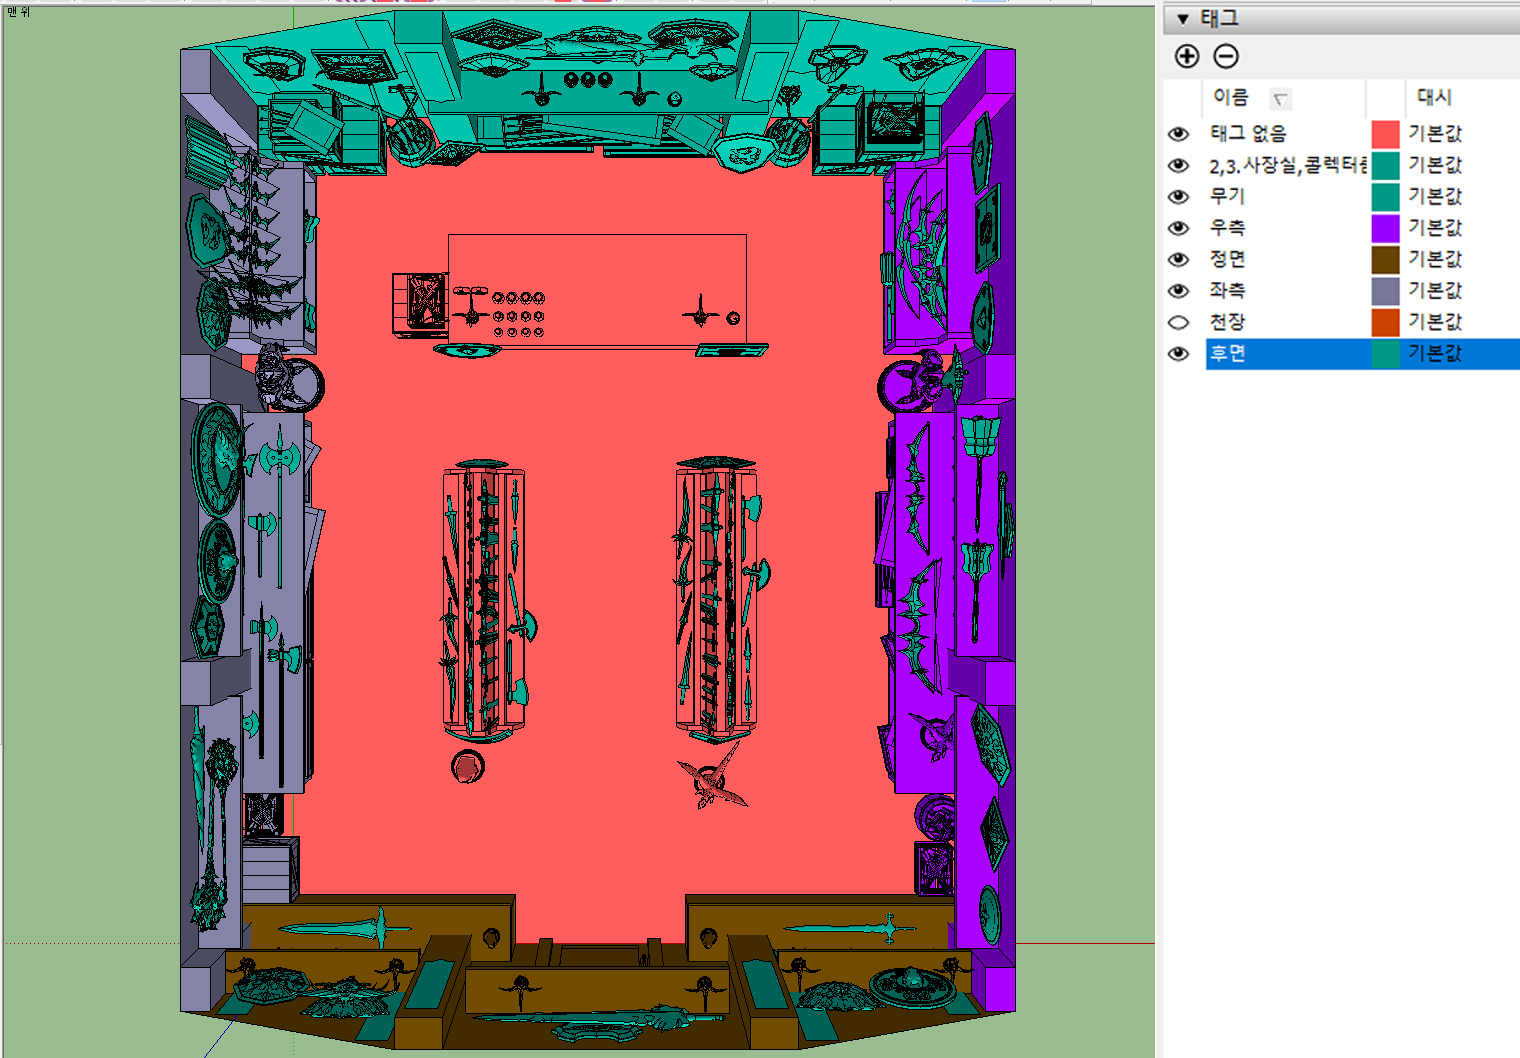Open dash style 기본값 for 무기 tag

[x=1435, y=197]
